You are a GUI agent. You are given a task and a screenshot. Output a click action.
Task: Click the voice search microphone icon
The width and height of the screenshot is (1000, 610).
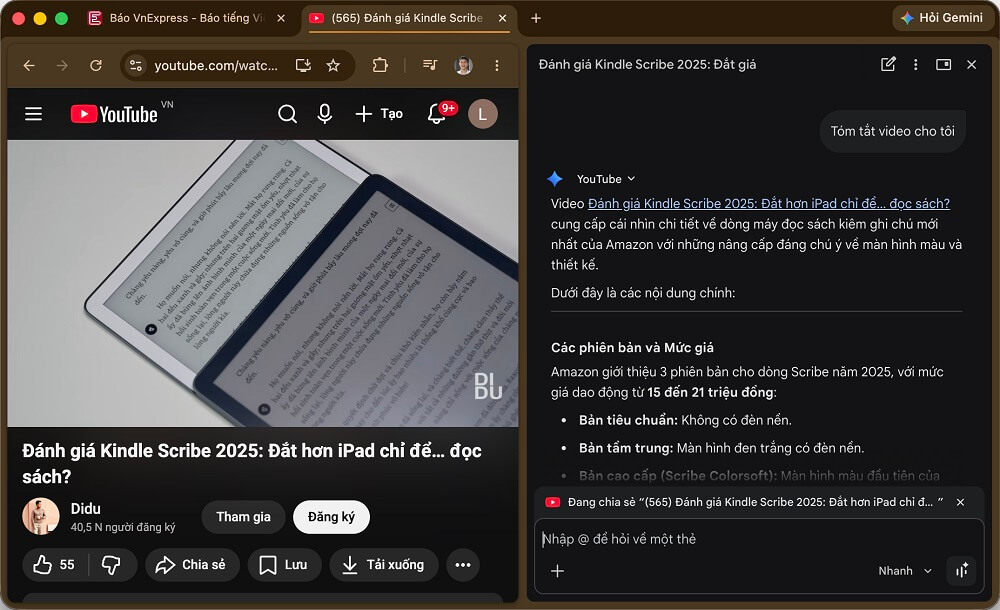(x=325, y=113)
